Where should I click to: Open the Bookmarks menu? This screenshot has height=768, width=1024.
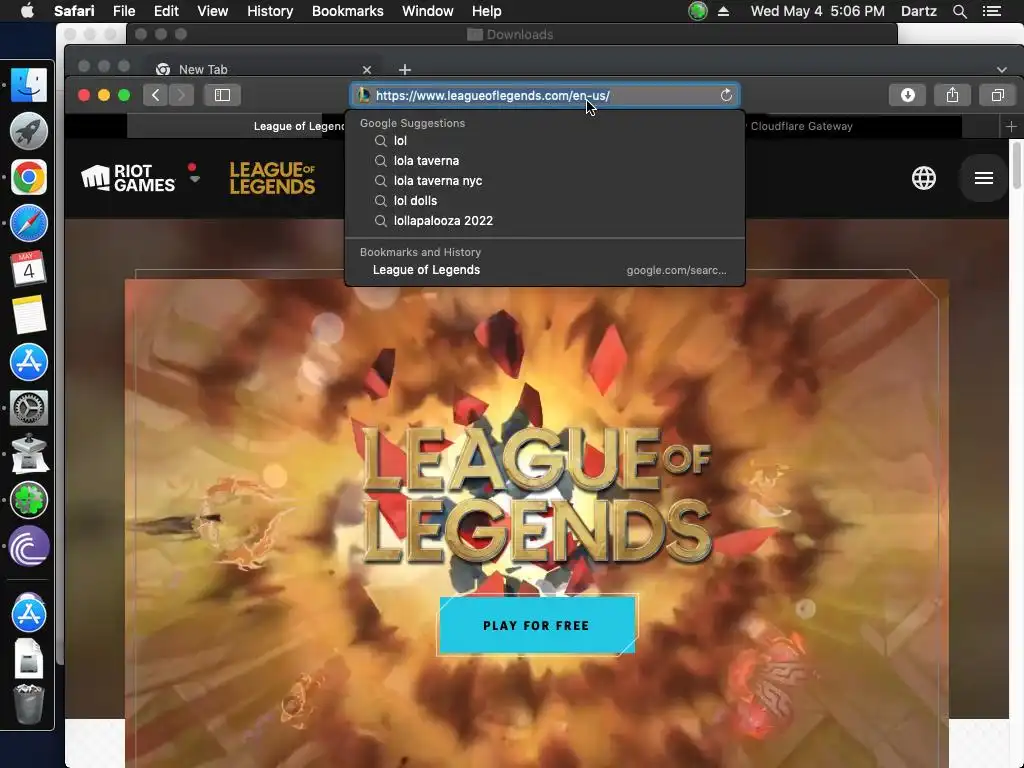click(x=347, y=11)
